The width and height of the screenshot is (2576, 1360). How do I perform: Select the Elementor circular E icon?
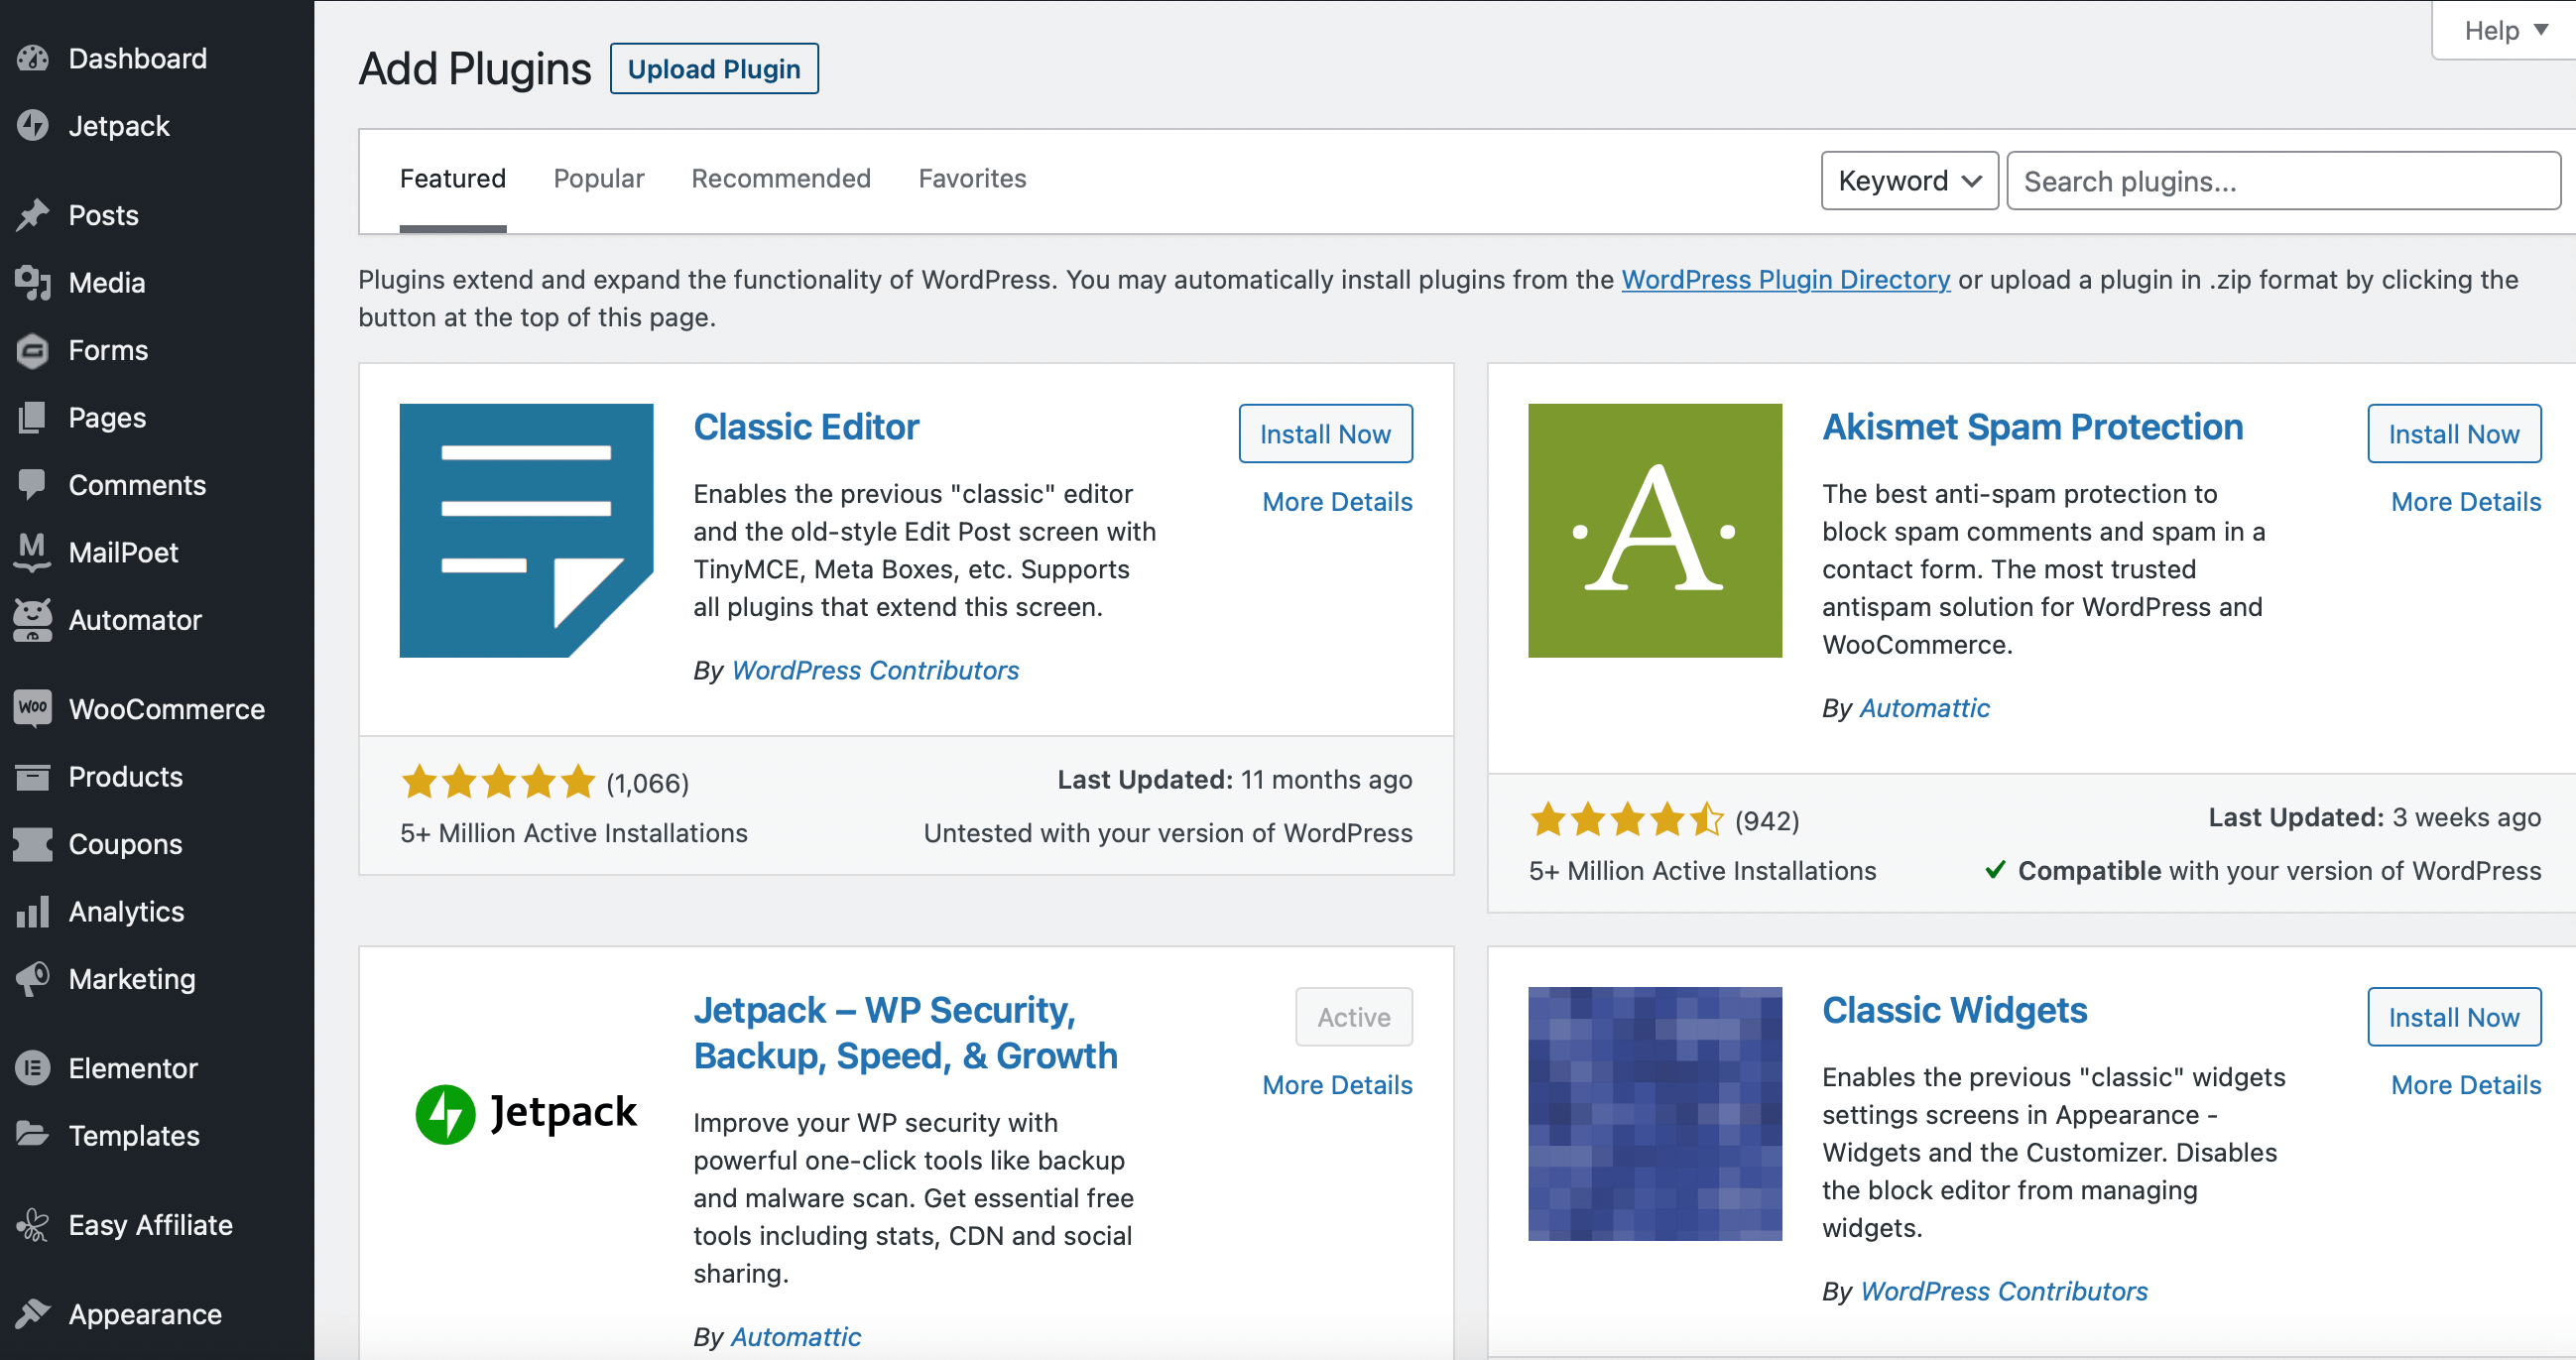tap(33, 1068)
